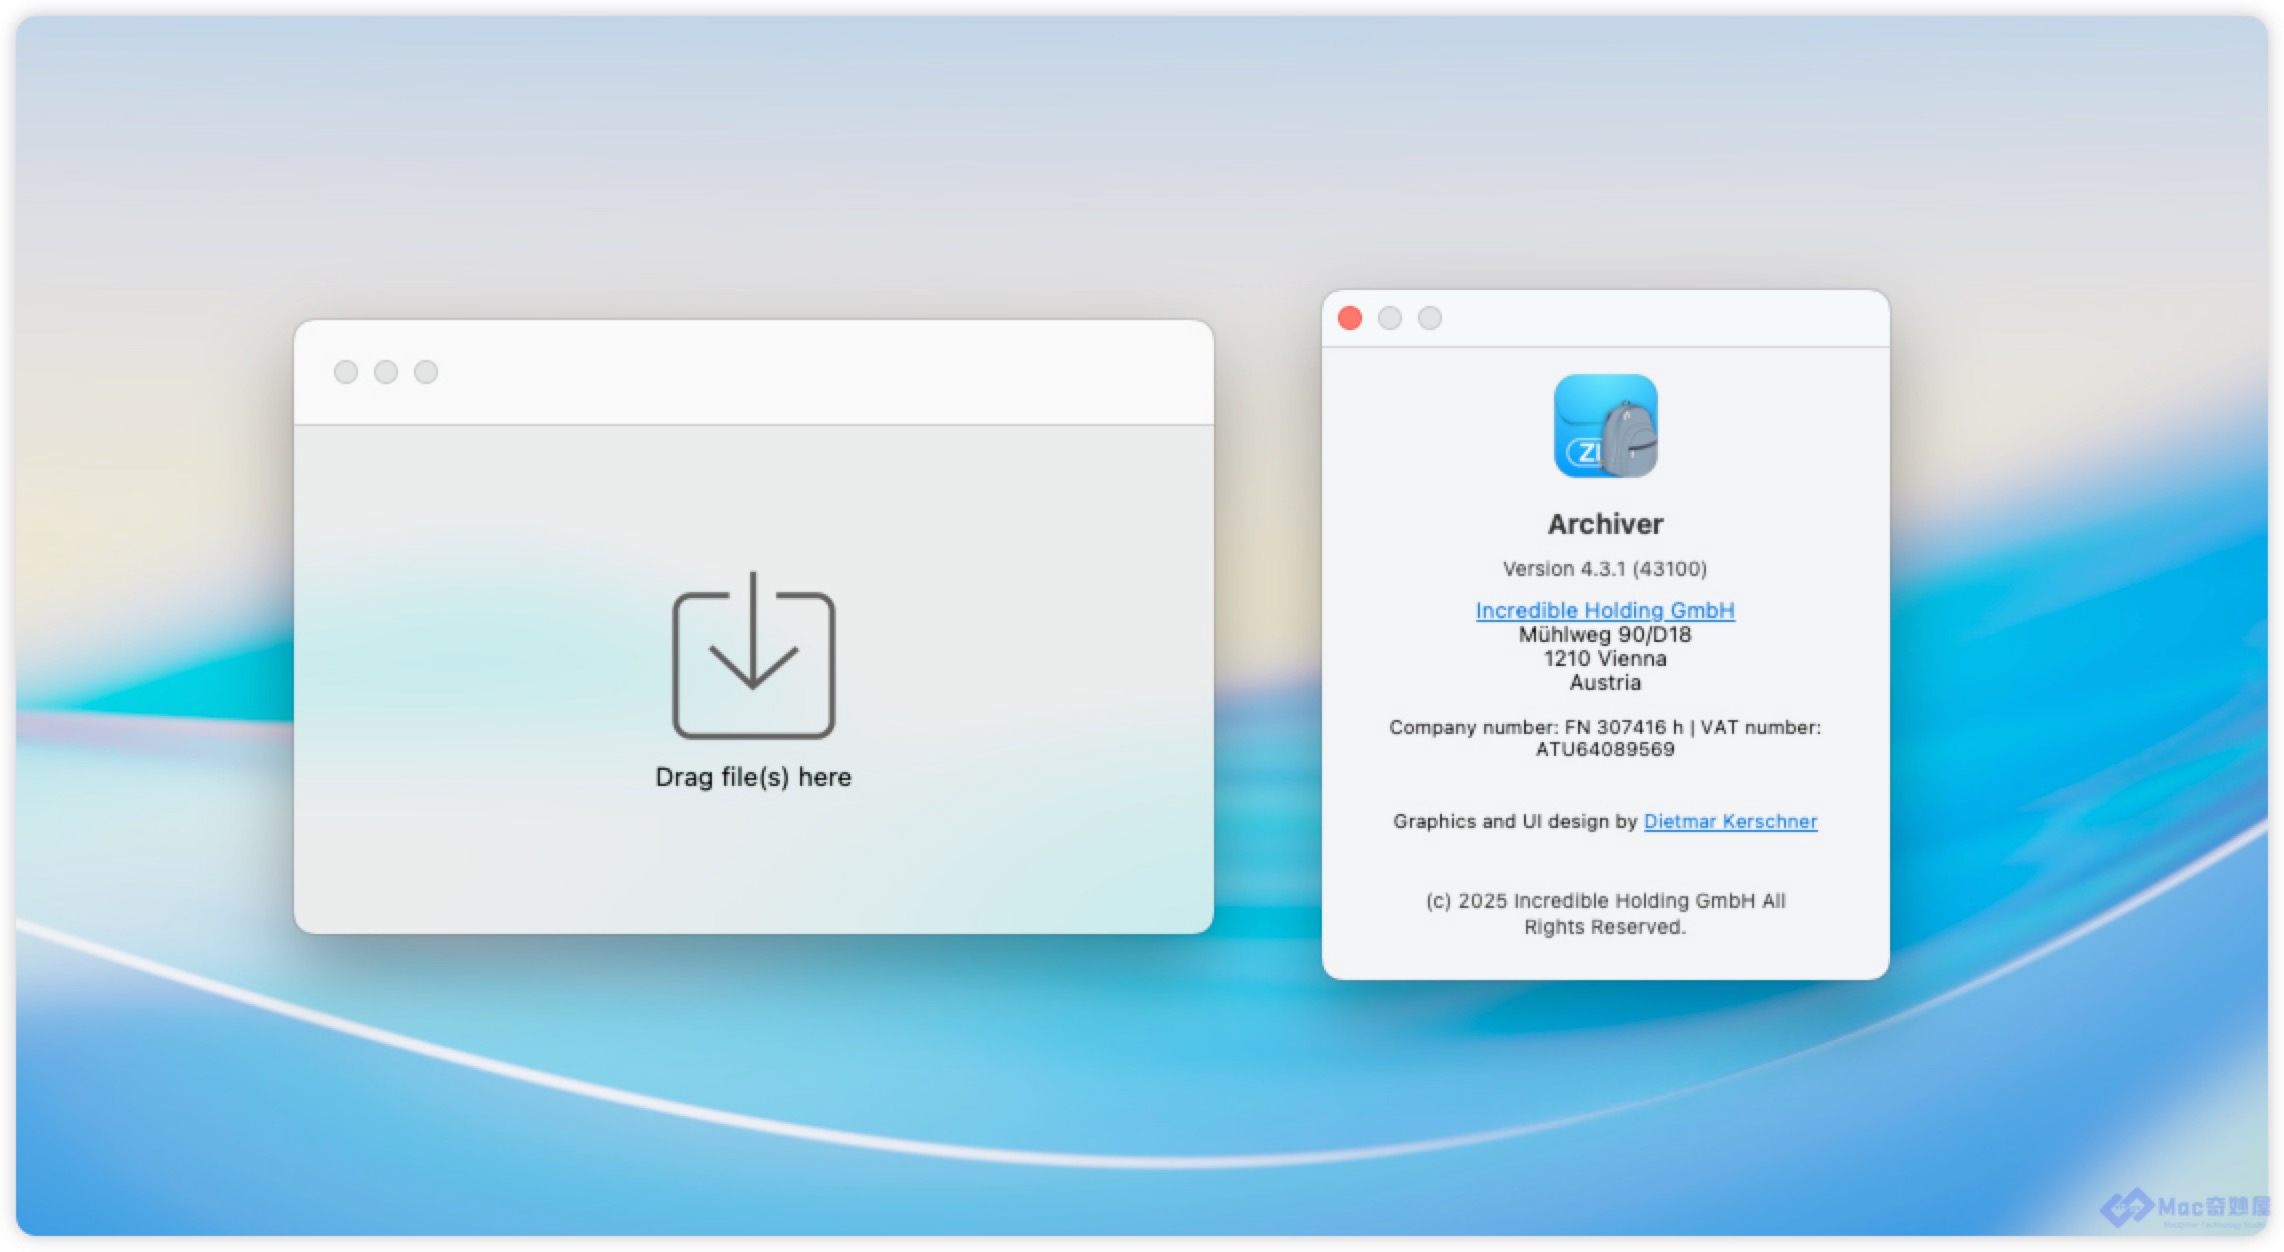Image resolution: width=2284 pixels, height=1252 pixels.
Task: Click the "Graphics and UI design by" text
Action: [1514, 821]
